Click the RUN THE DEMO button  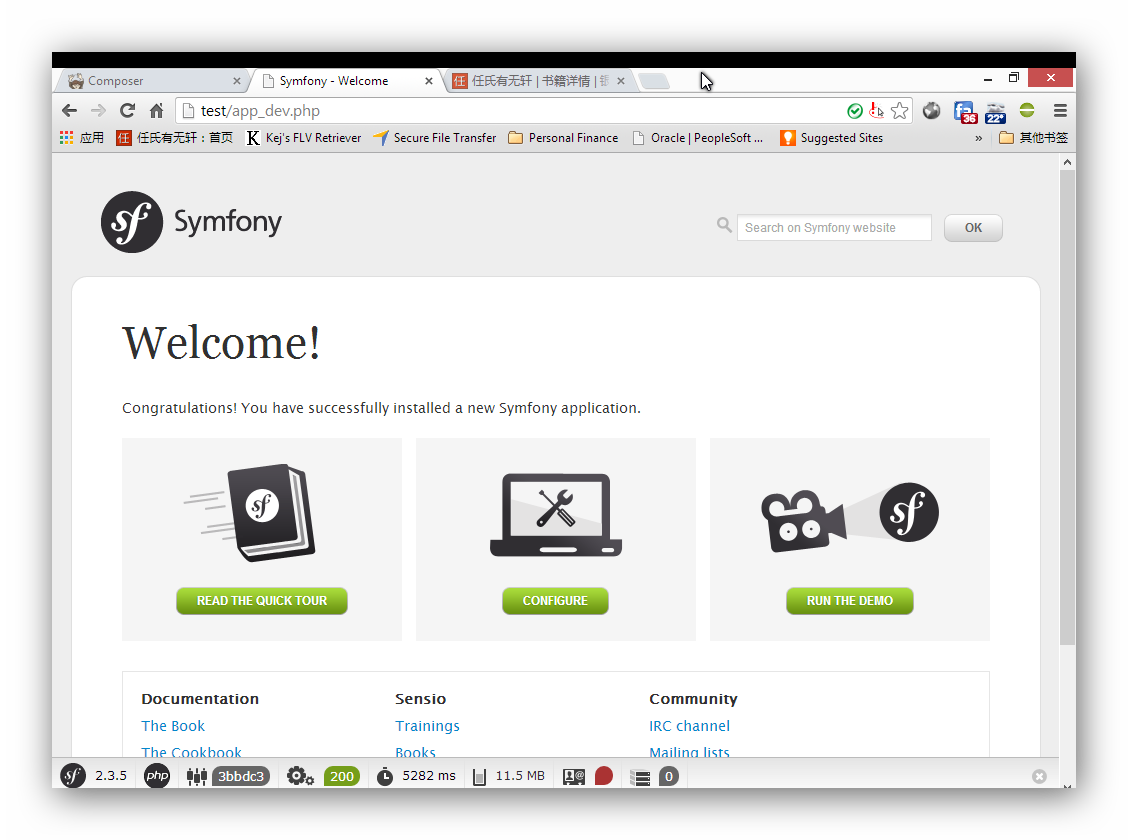850,601
